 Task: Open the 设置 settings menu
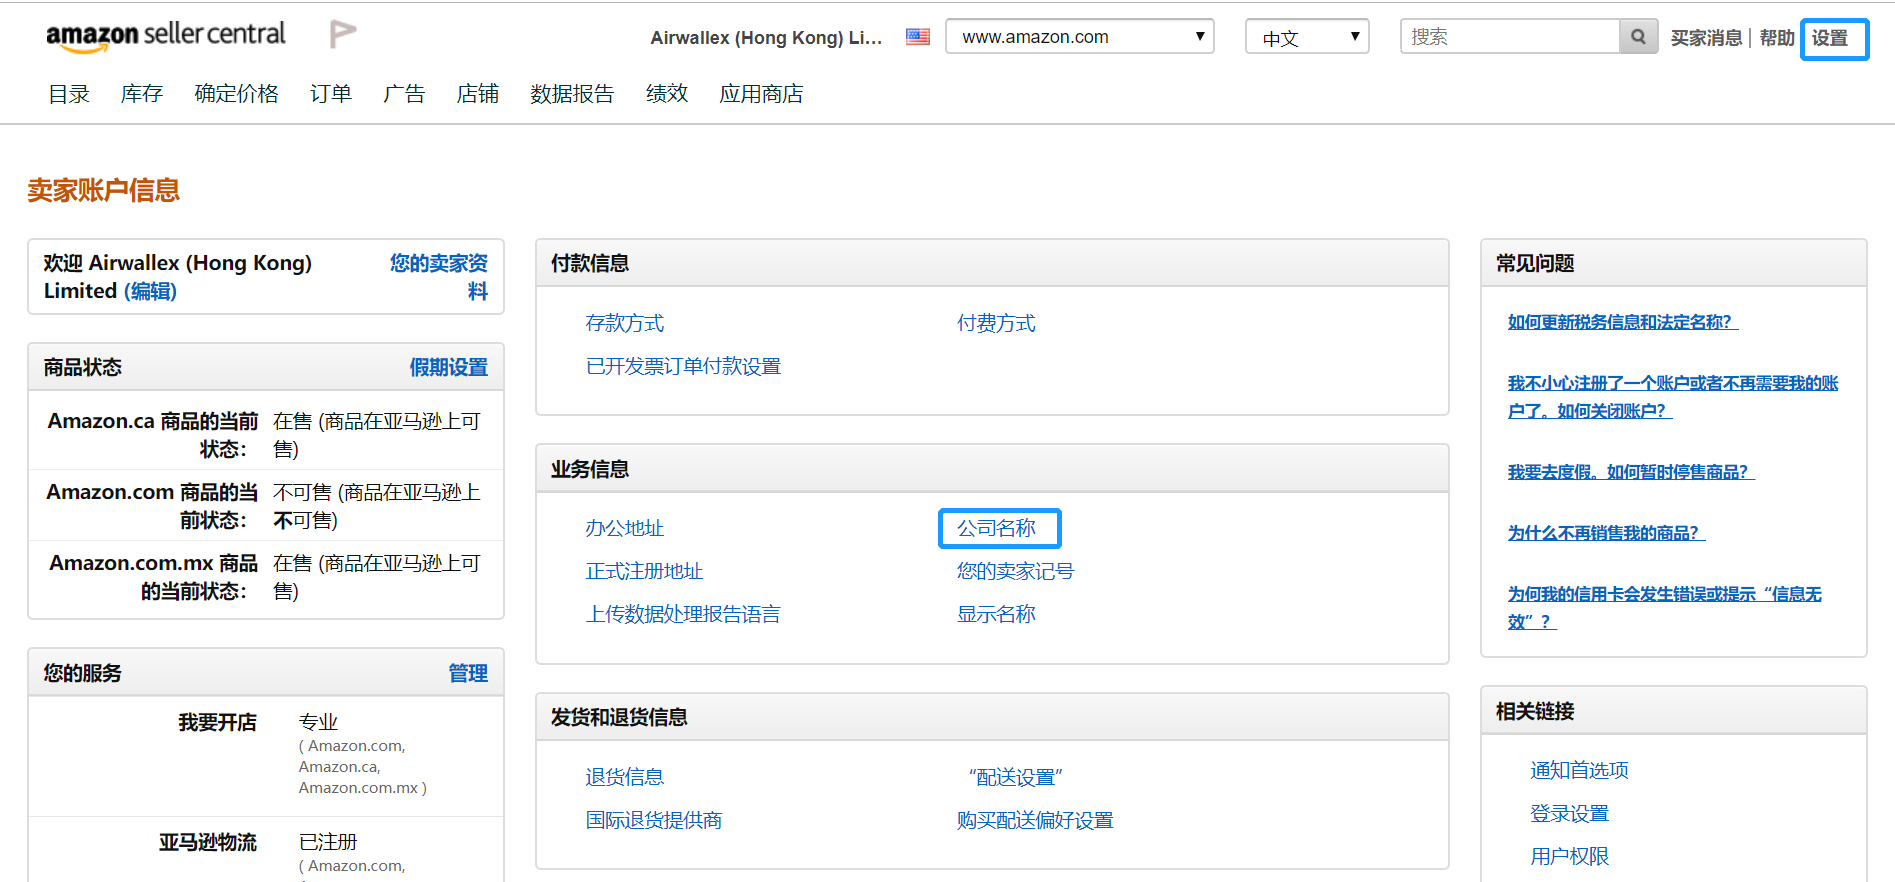pos(1833,39)
